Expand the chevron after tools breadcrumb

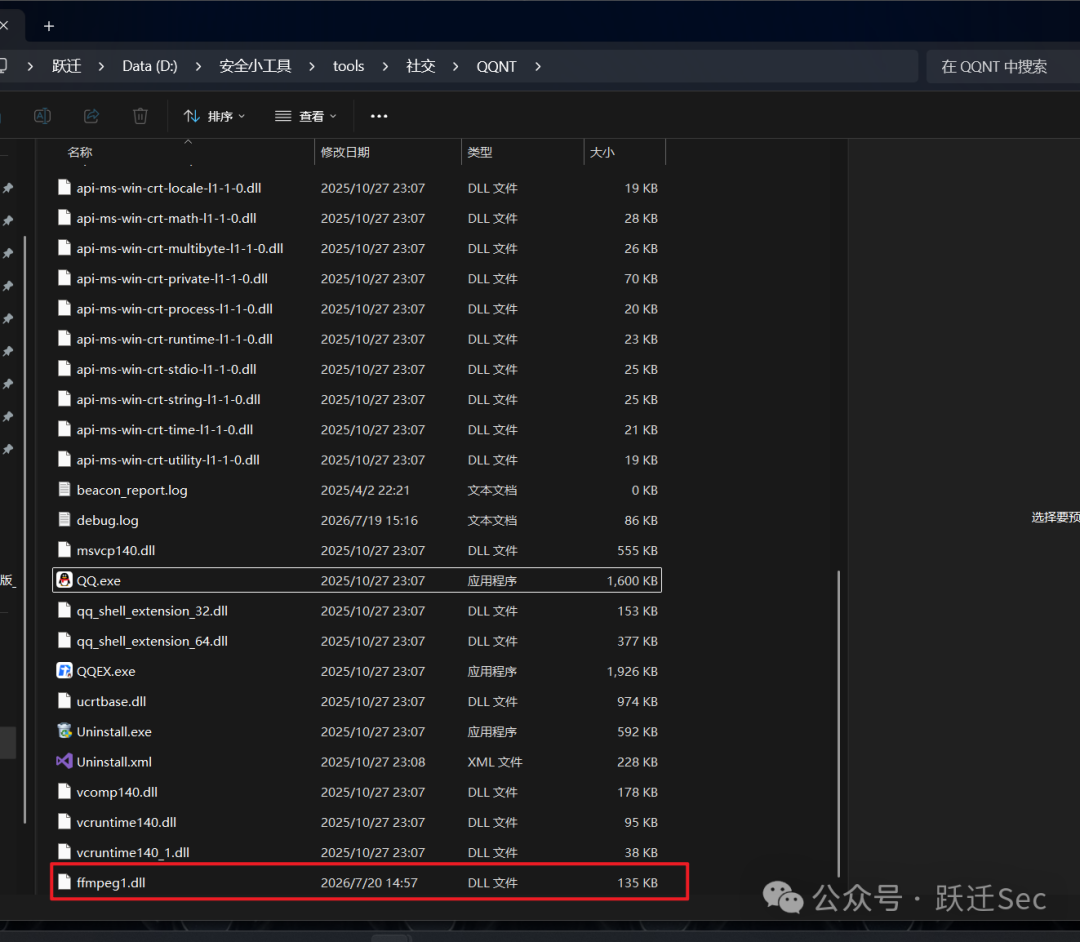(385, 66)
